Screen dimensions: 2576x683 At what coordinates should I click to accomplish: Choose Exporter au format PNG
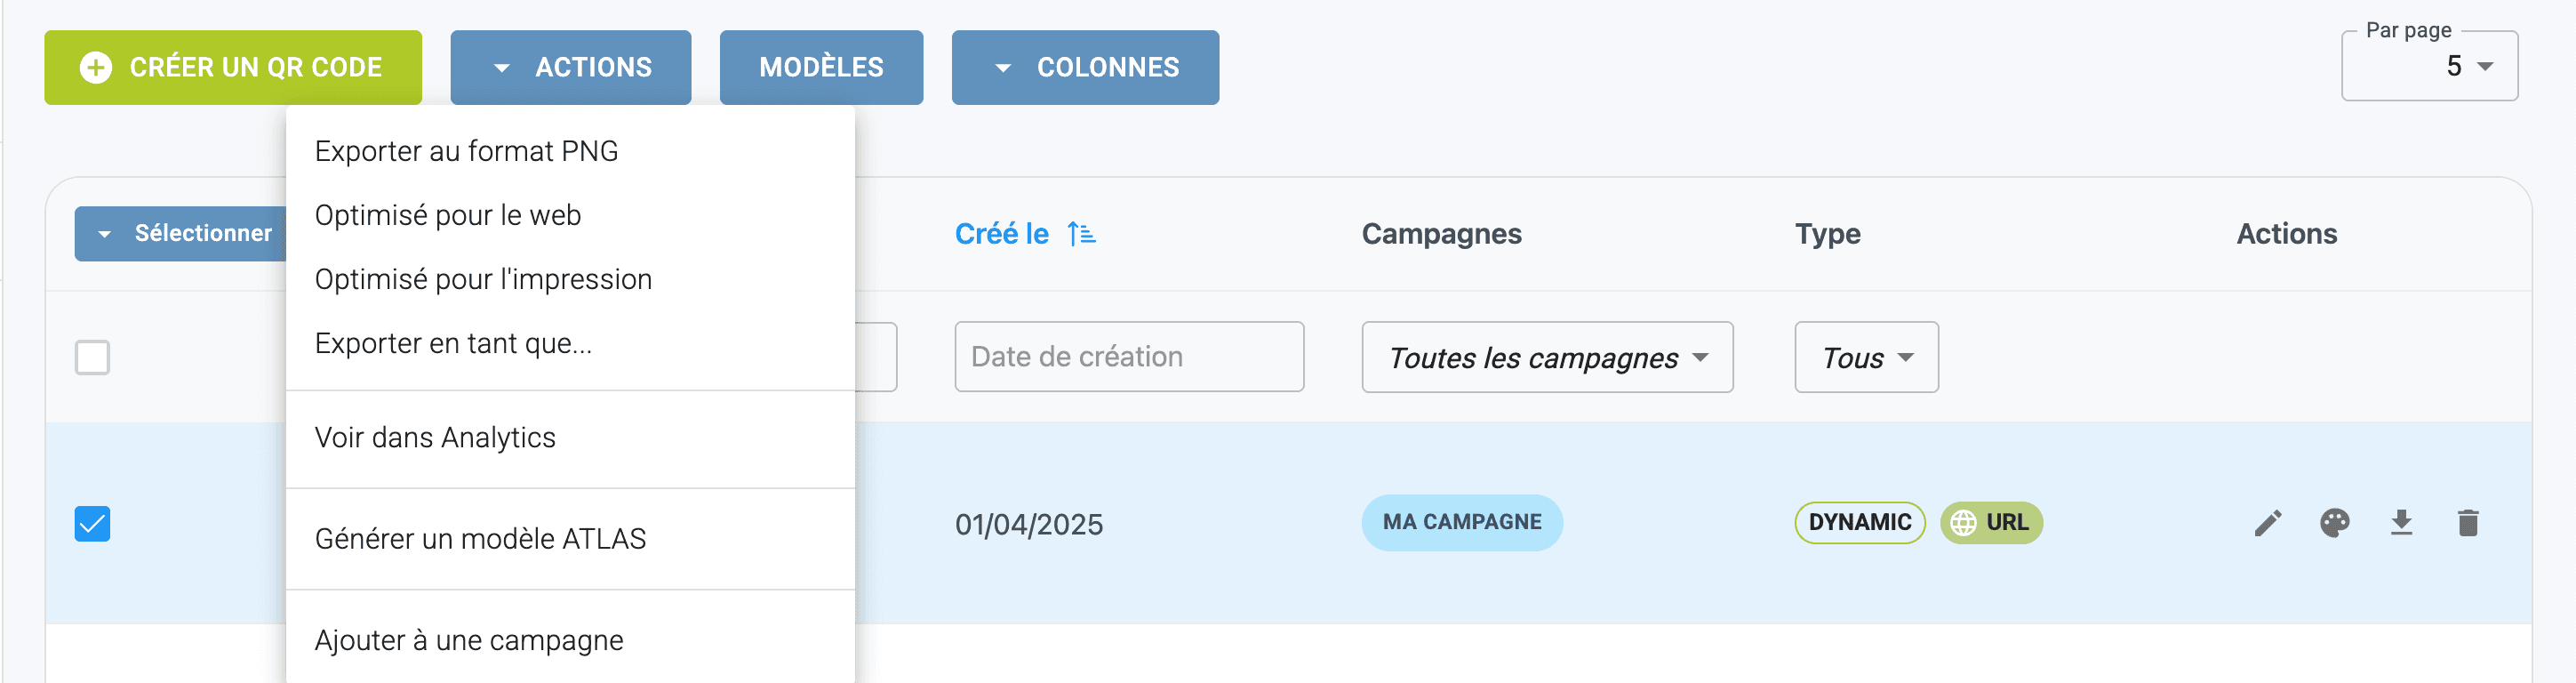click(x=466, y=151)
